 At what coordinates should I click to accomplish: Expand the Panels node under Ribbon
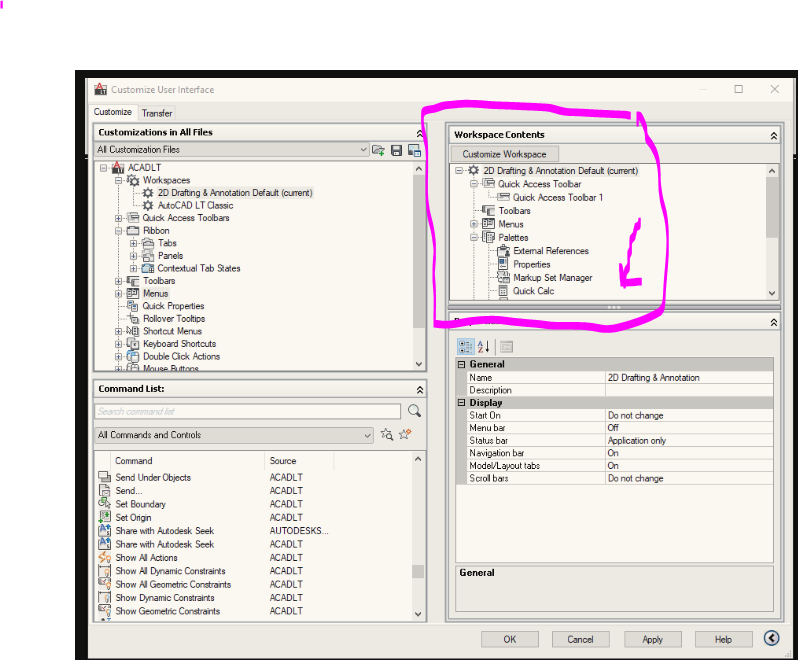tap(133, 256)
